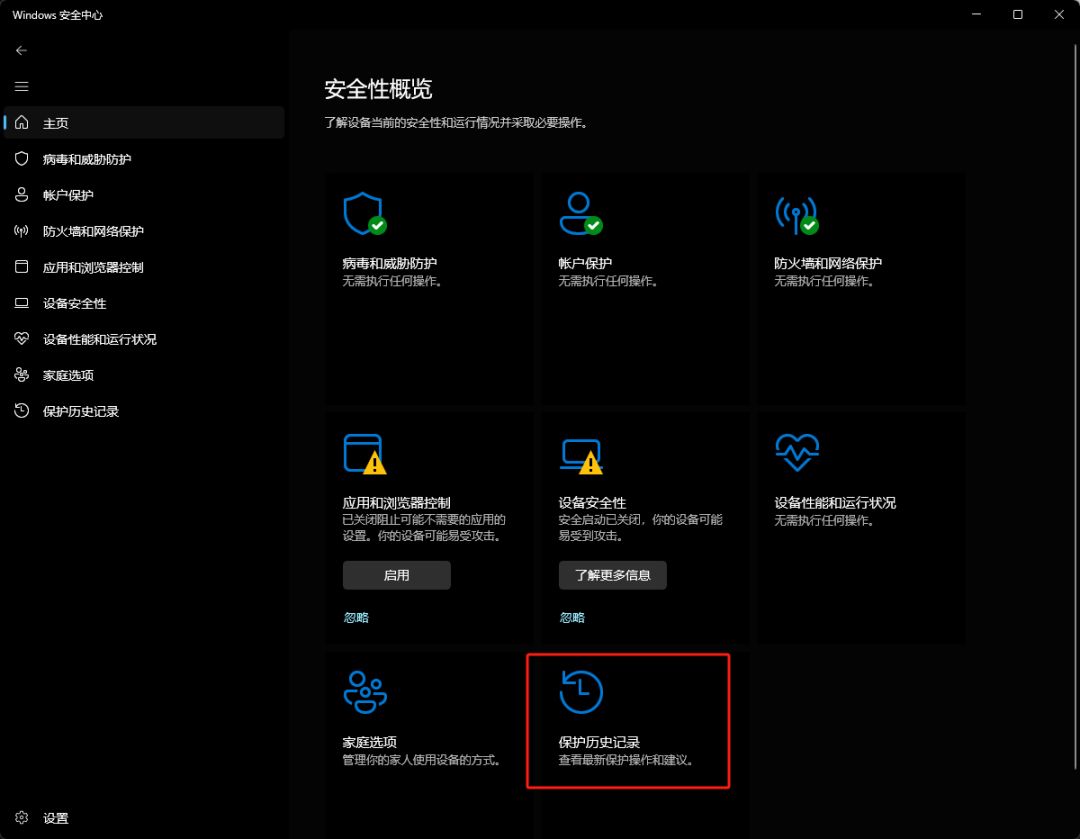Image resolution: width=1080 pixels, height=839 pixels.
Task: Click 忽略 link under 应用和浏览器控制
Action: pyautogui.click(x=356, y=617)
